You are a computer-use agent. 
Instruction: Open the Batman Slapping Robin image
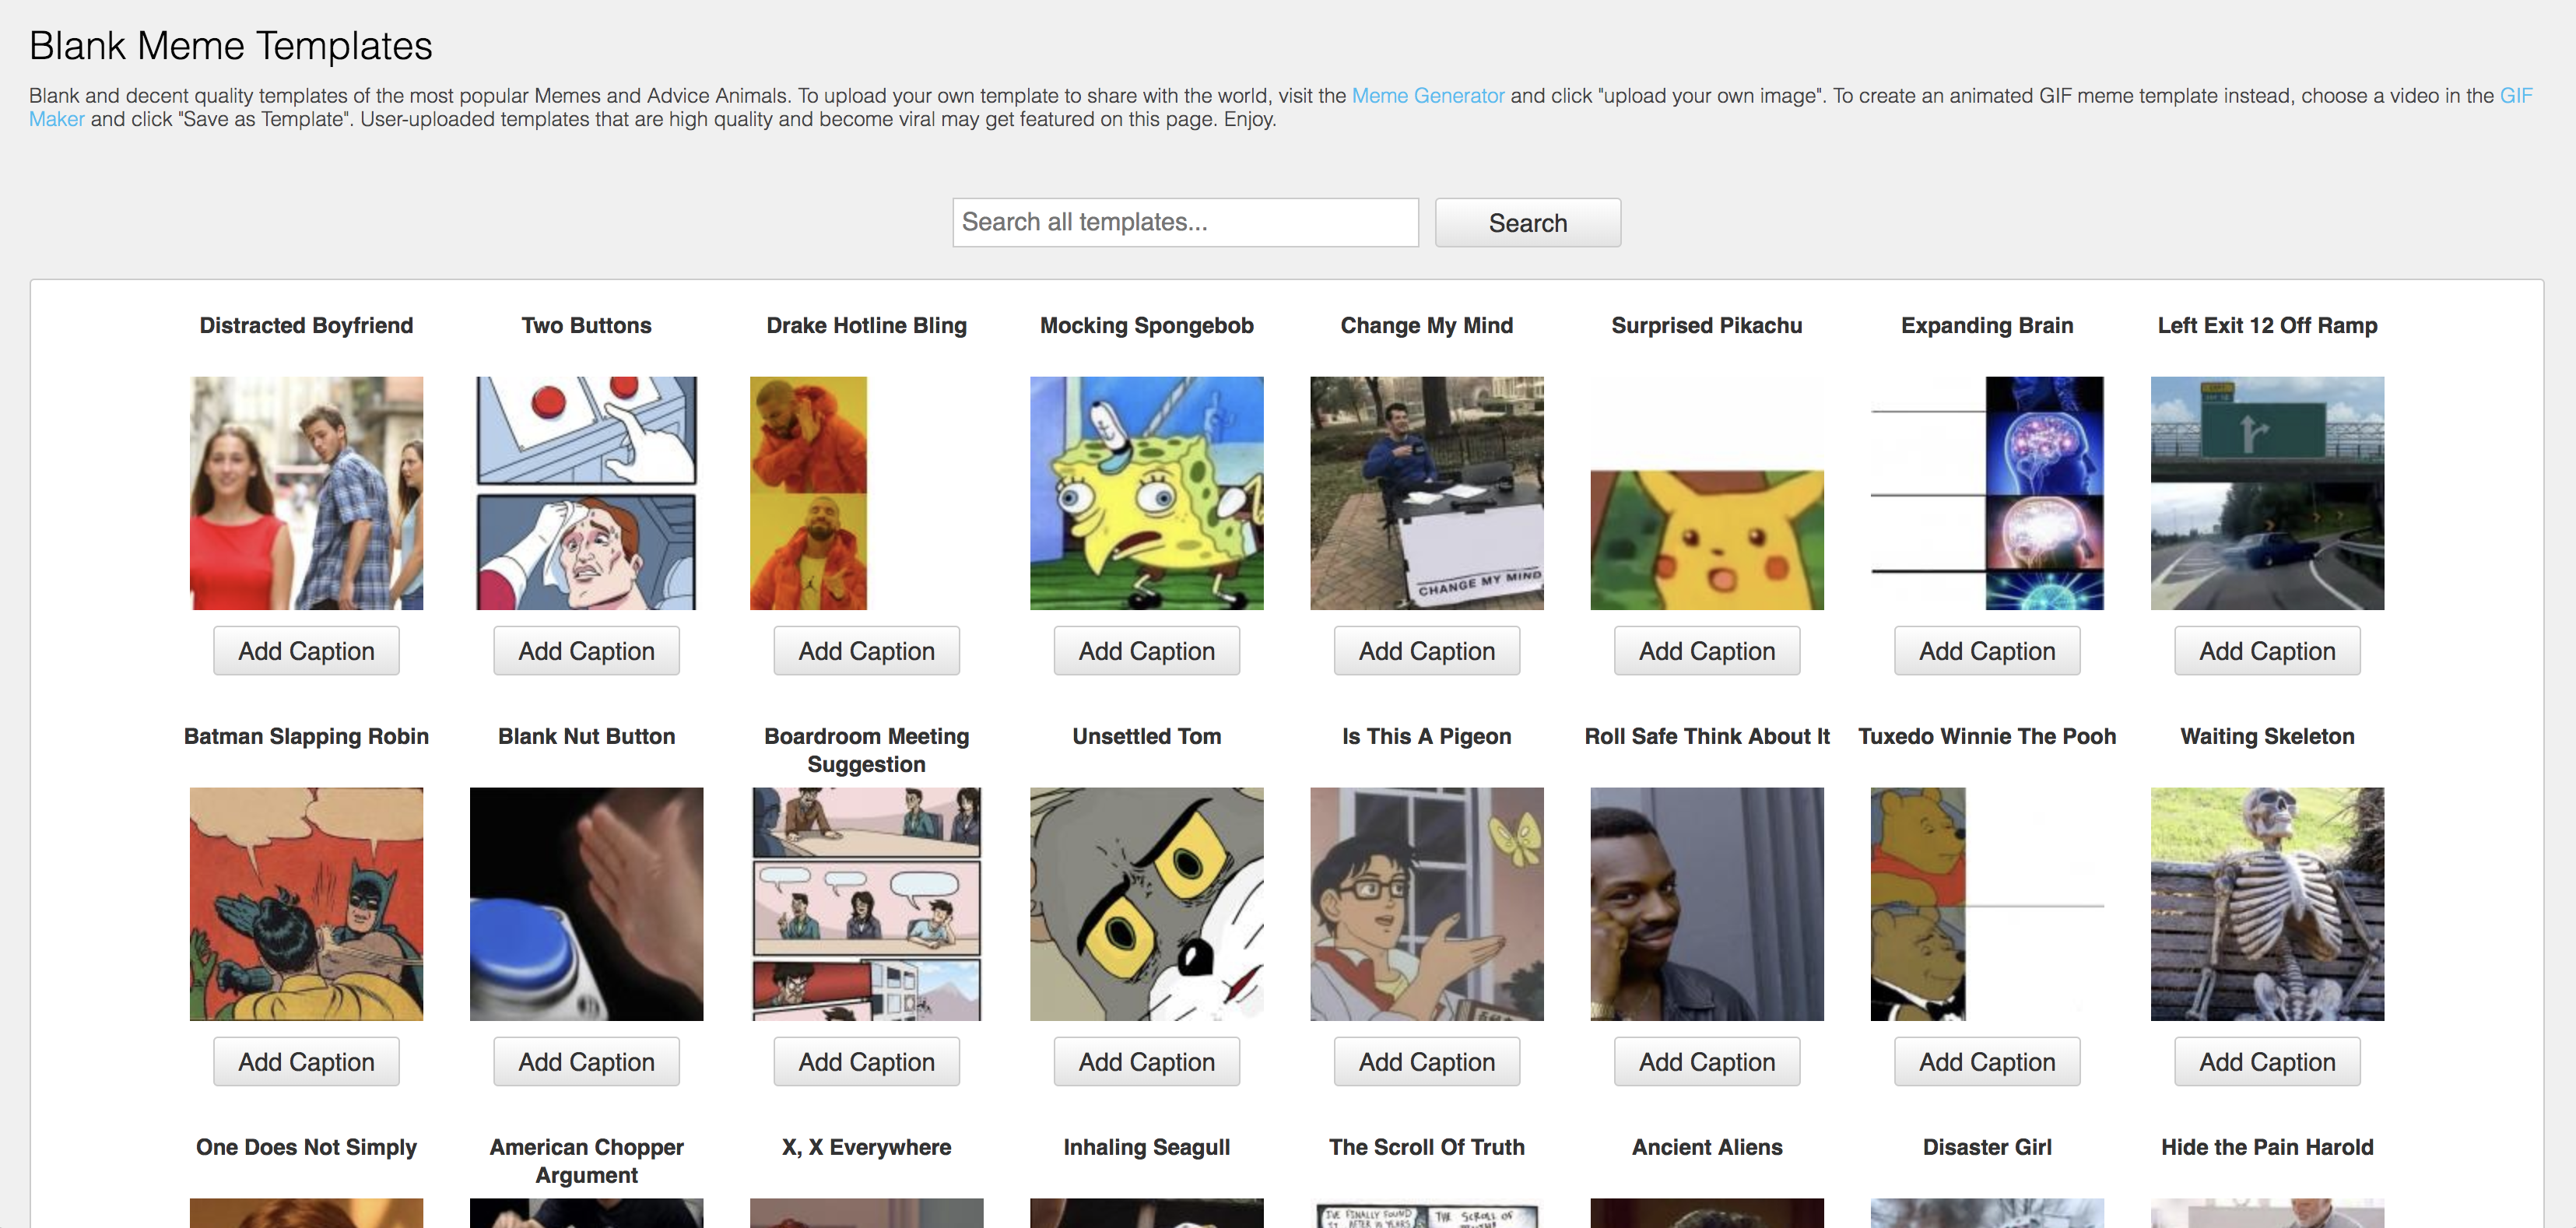click(x=306, y=903)
